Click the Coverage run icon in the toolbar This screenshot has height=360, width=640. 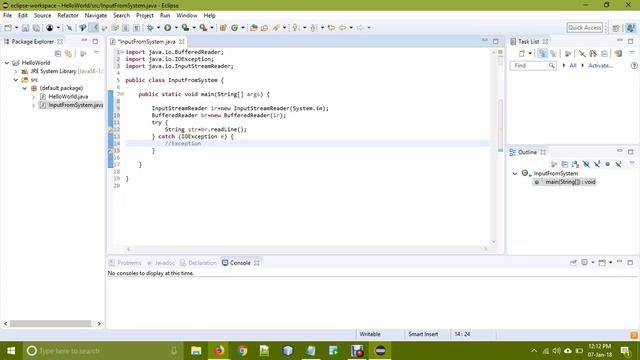(x=185, y=28)
